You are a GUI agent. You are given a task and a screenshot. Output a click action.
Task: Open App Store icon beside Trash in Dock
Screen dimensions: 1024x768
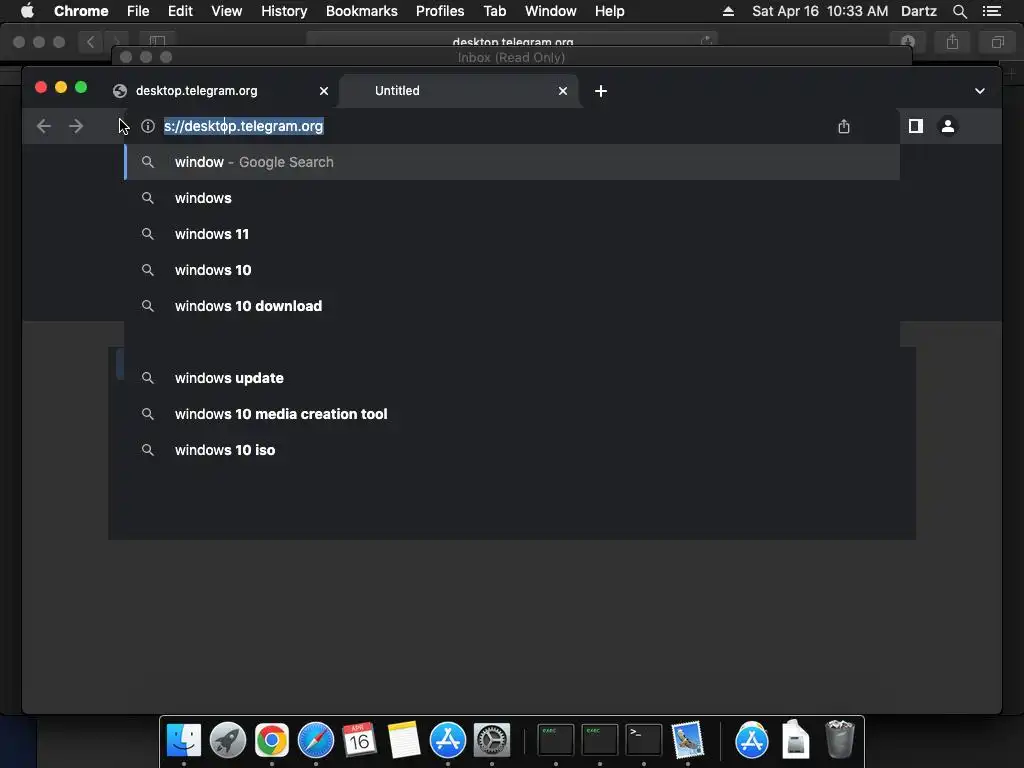coord(752,740)
